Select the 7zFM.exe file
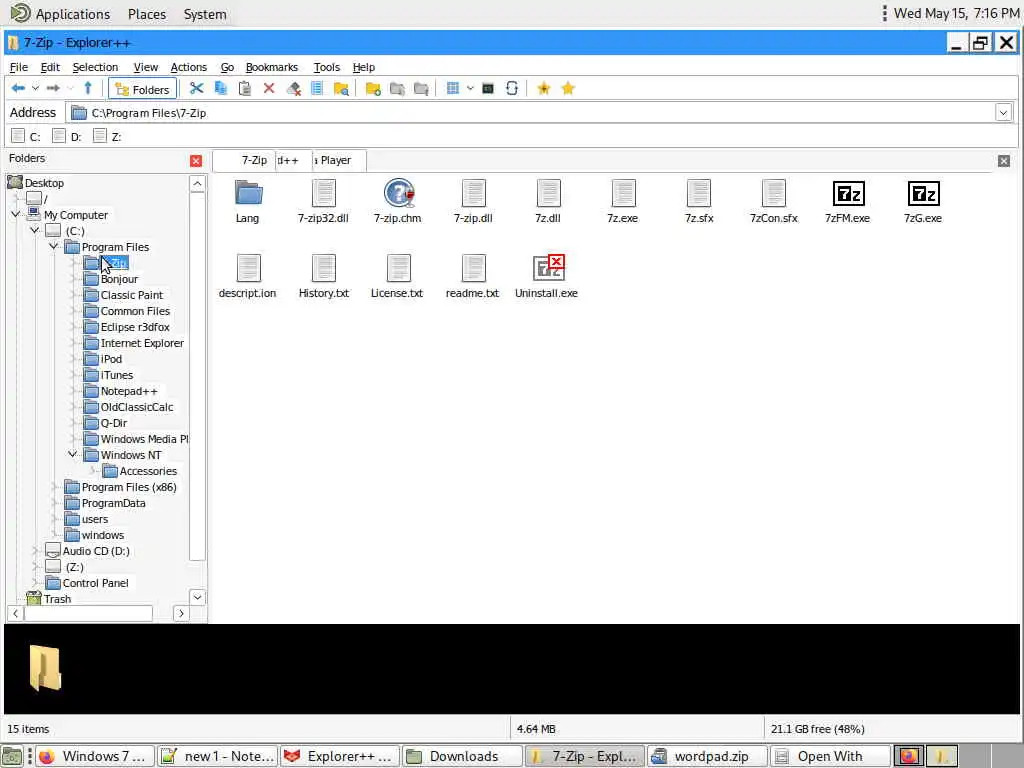The image size is (1024, 768). point(848,202)
